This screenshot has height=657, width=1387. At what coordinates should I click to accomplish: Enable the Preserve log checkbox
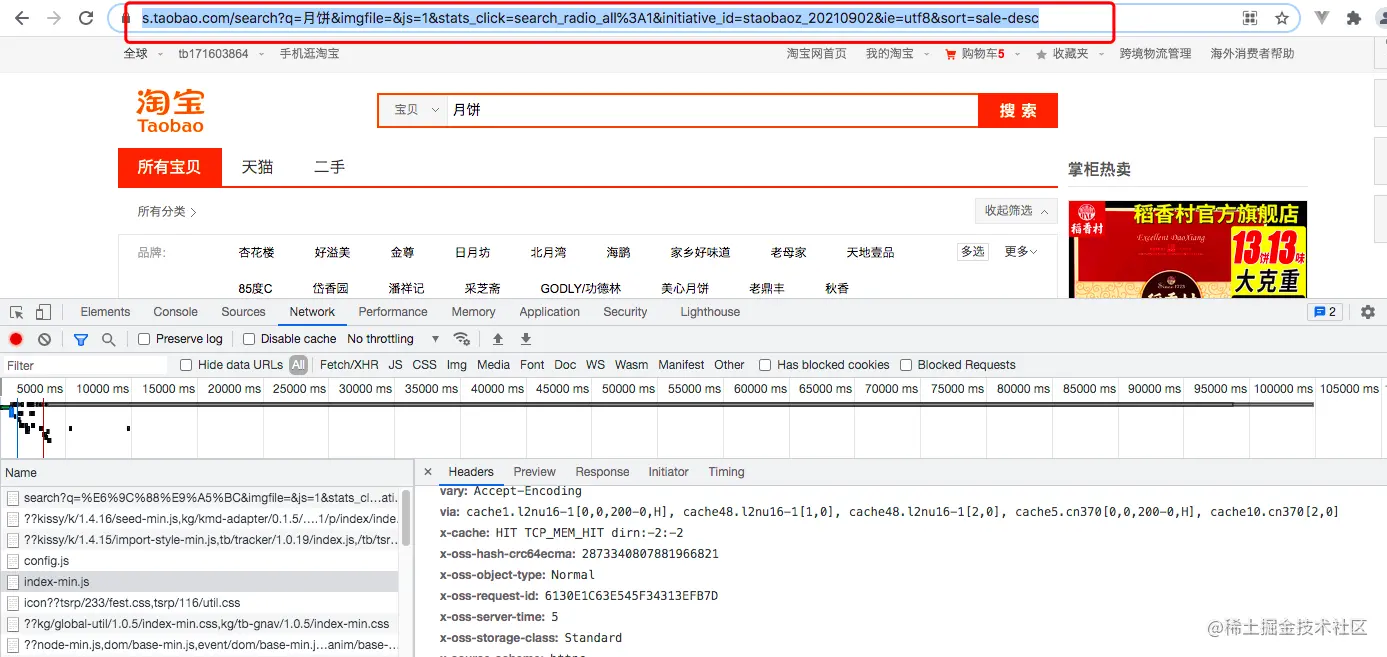click(x=144, y=339)
